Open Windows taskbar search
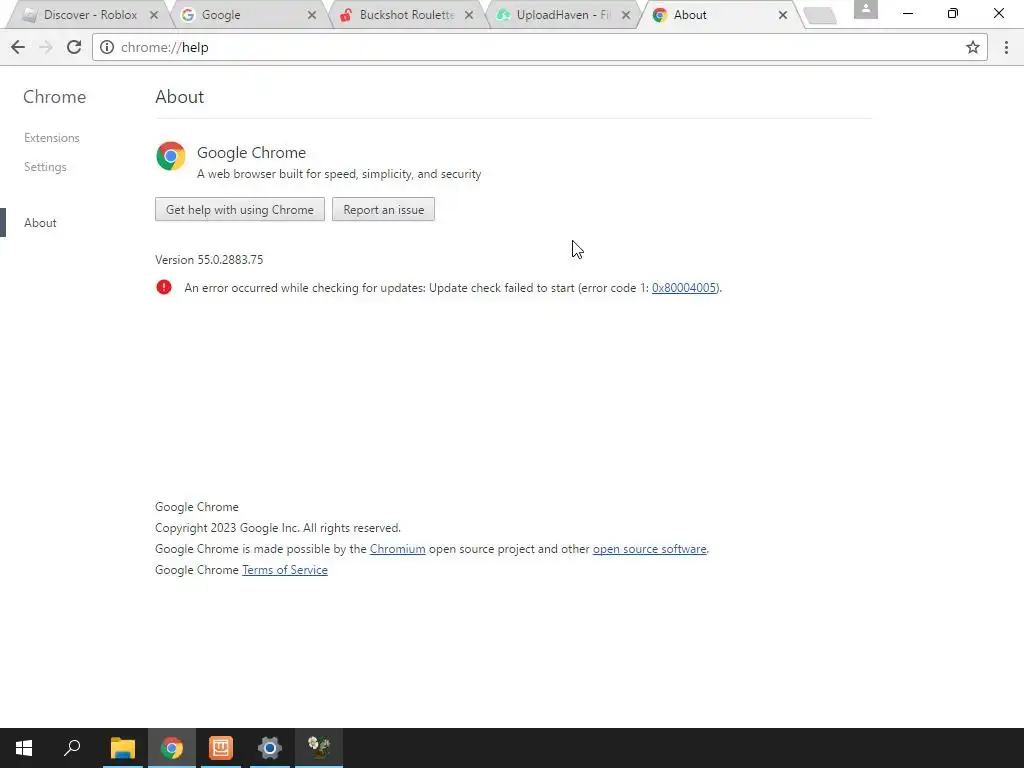This screenshot has width=1024, height=768. (72, 748)
